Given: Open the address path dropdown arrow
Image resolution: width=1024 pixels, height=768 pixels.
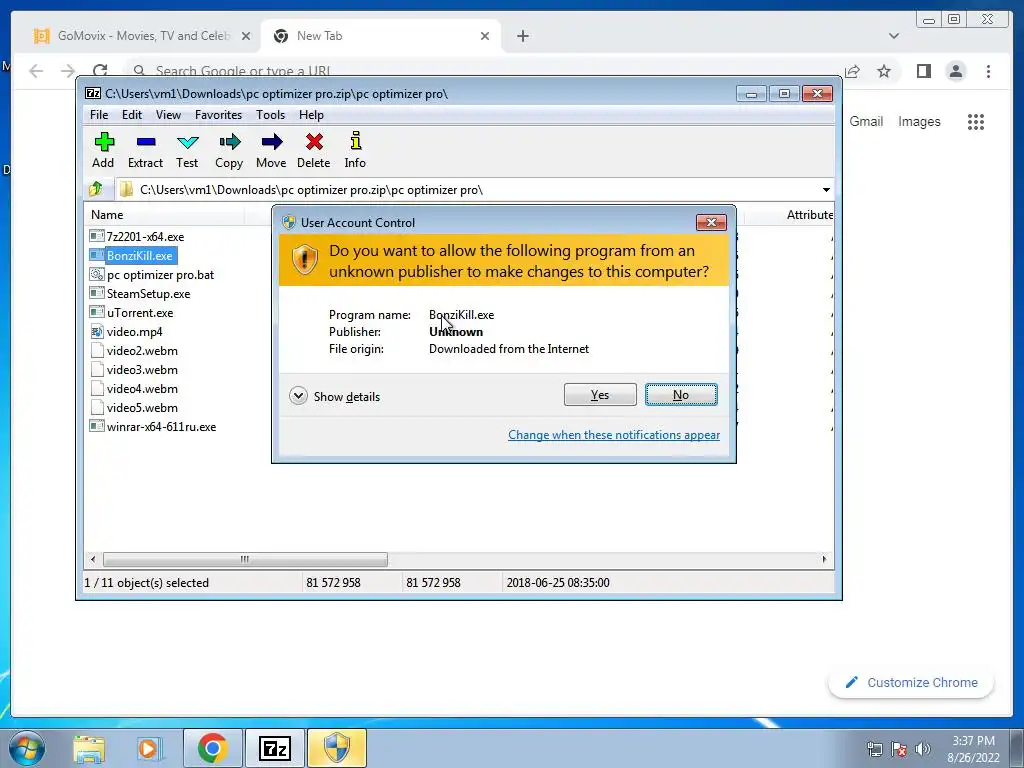Looking at the screenshot, I should pos(826,189).
